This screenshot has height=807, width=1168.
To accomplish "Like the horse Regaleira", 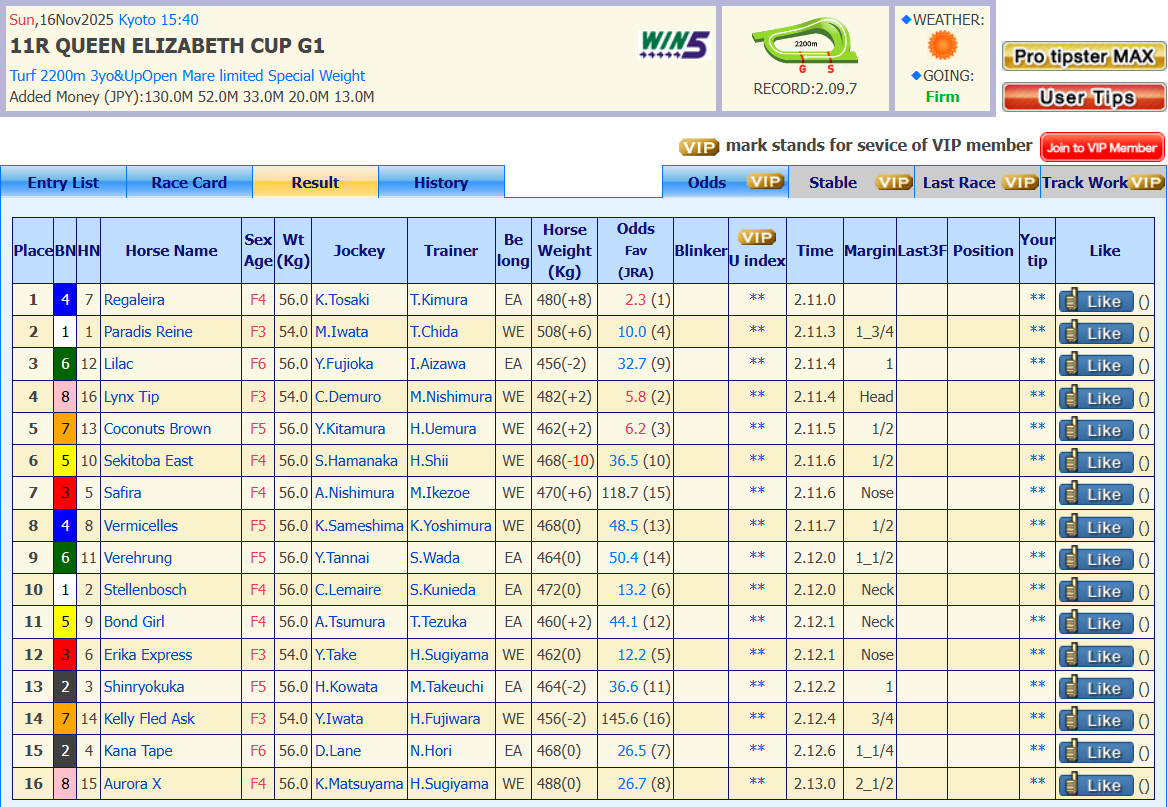I will pos(1096,301).
